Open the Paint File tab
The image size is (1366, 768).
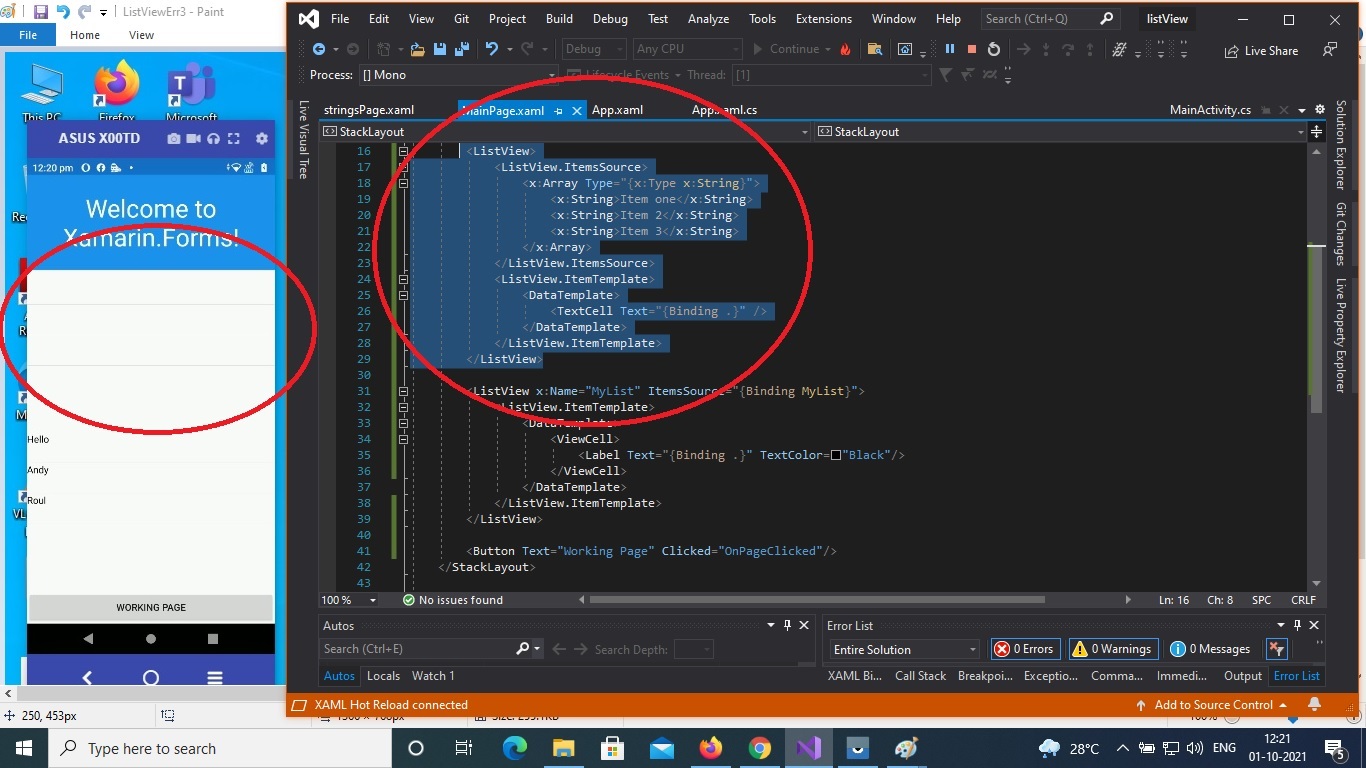(x=28, y=34)
